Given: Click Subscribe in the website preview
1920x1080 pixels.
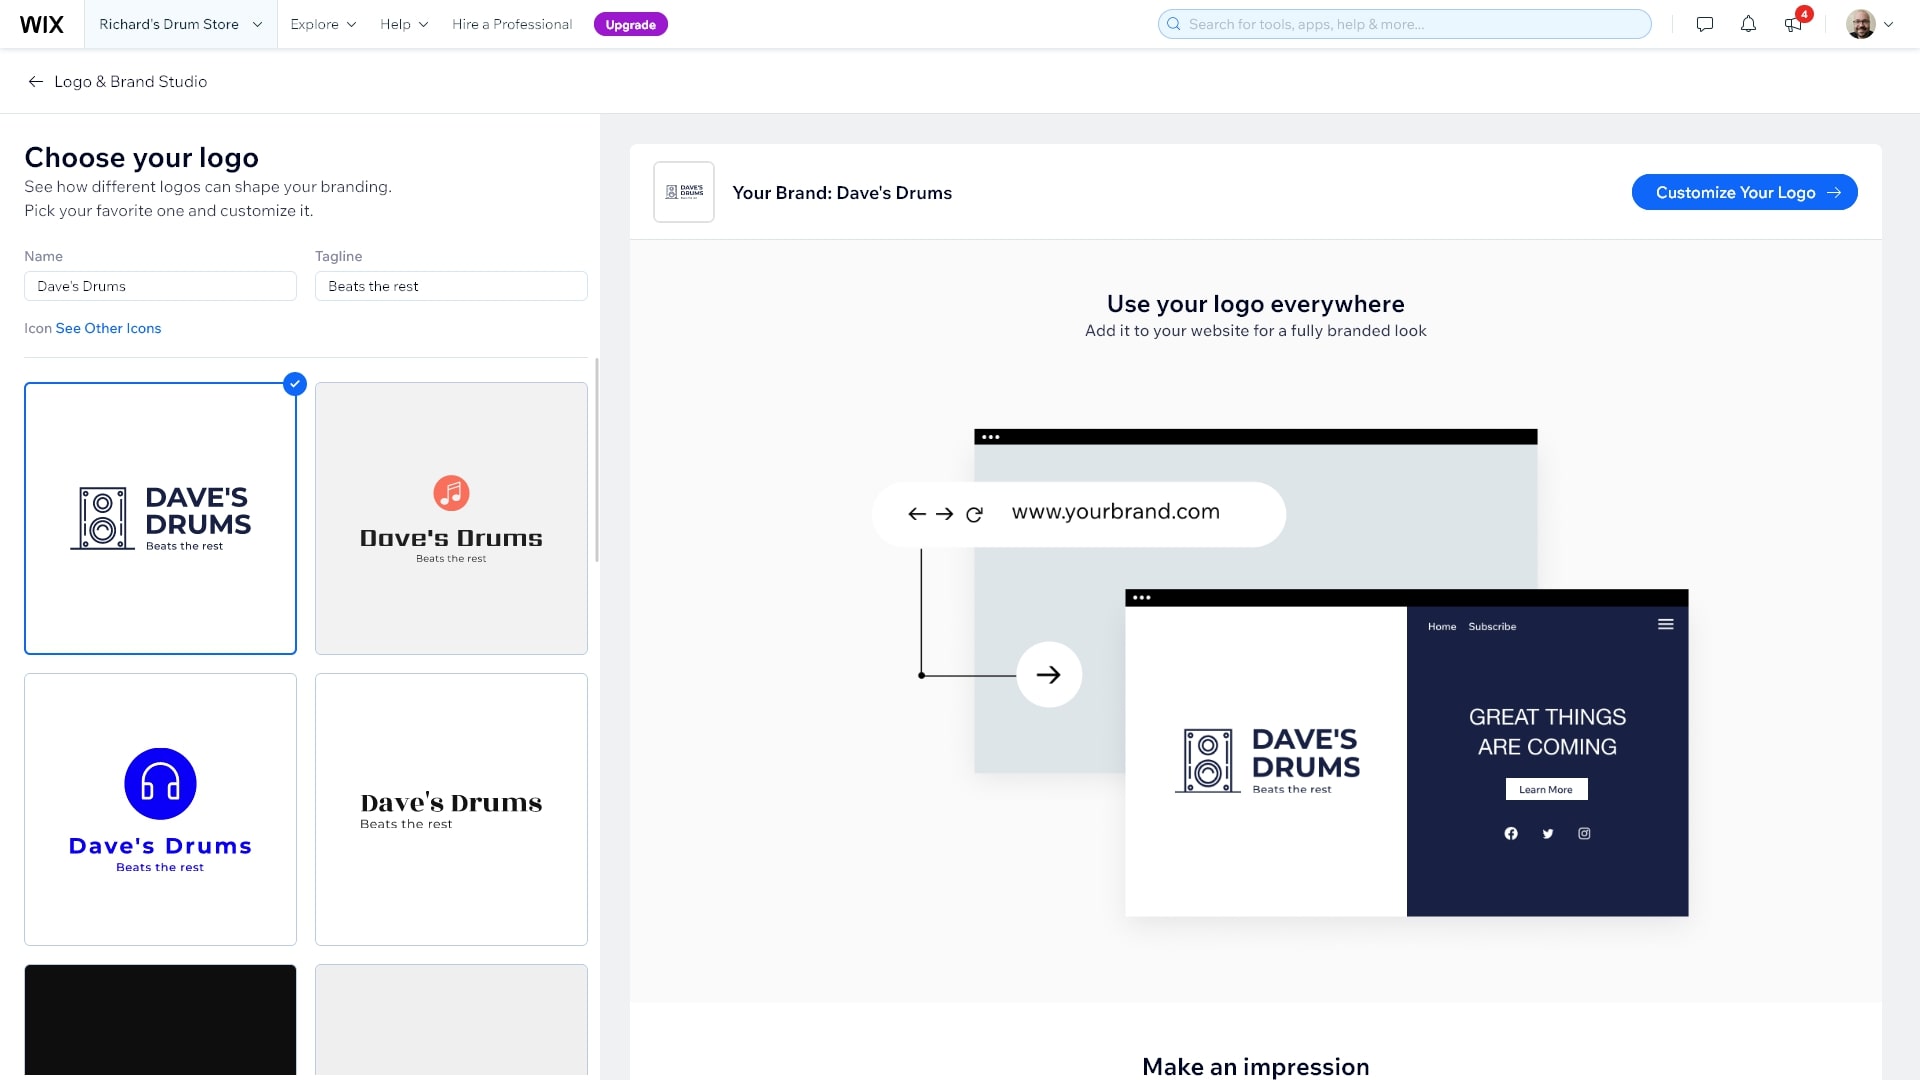Looking at the screenshot, I should point(1492,627).
